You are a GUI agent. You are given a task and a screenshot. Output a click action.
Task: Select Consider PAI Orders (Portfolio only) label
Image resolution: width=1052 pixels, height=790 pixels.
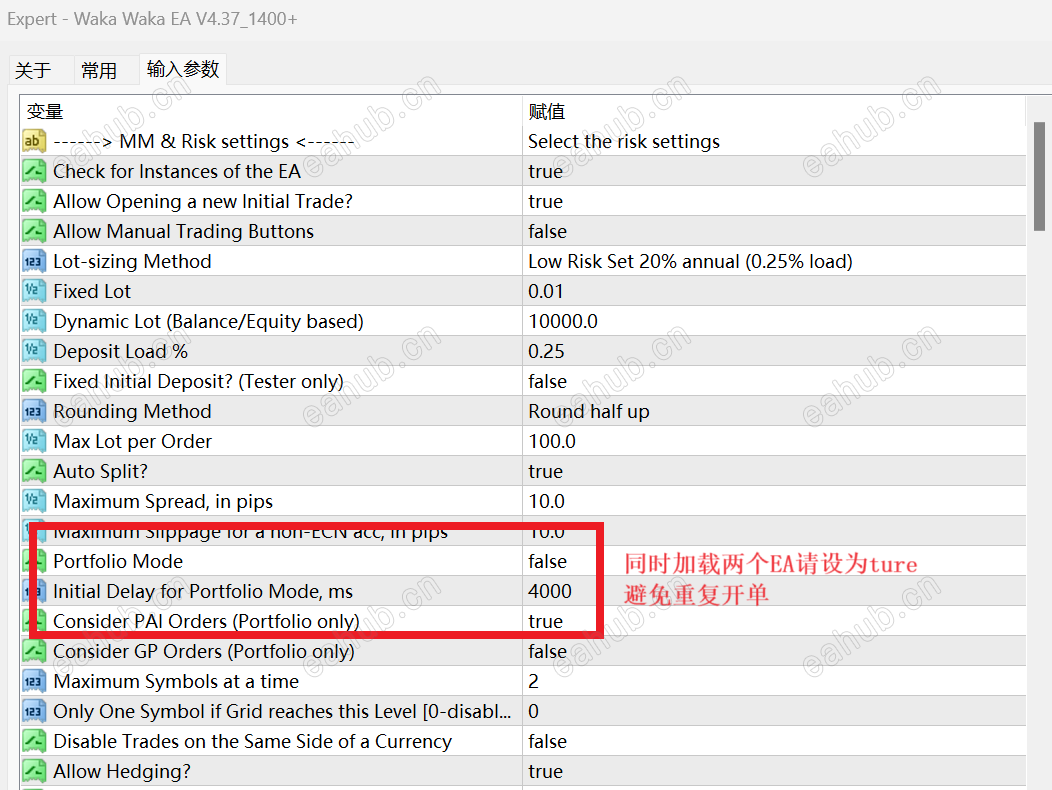tap(206, 621)
